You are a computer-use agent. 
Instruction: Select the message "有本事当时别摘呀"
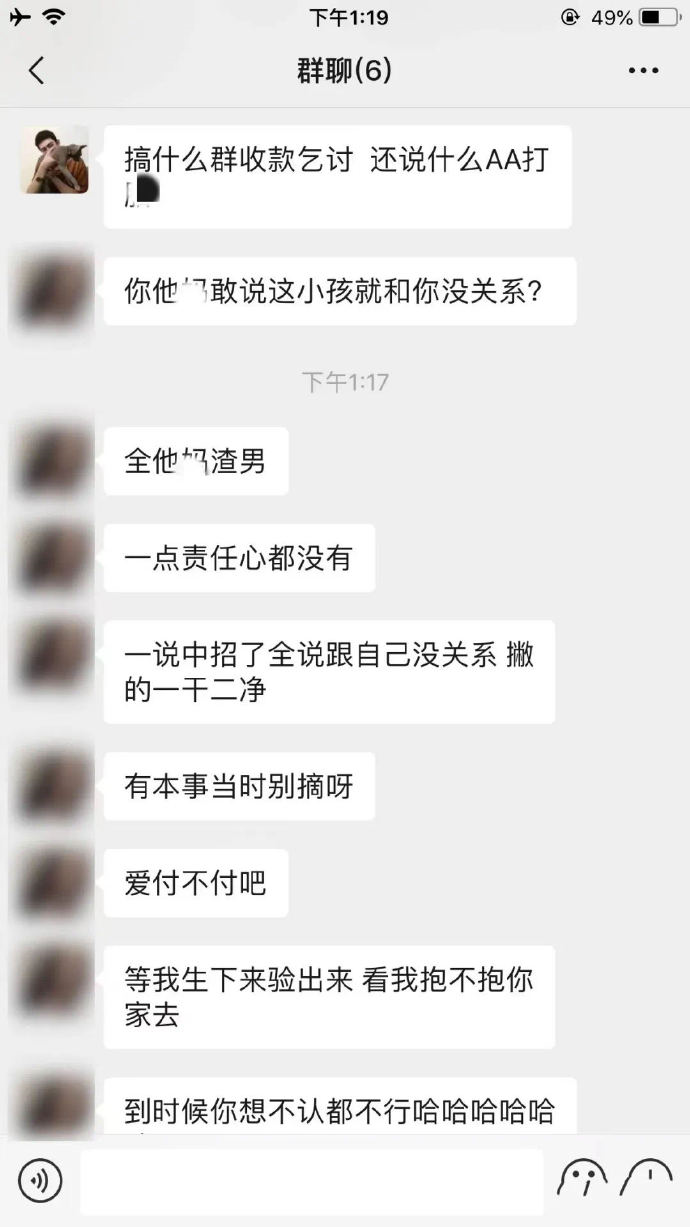click(239, 786)
